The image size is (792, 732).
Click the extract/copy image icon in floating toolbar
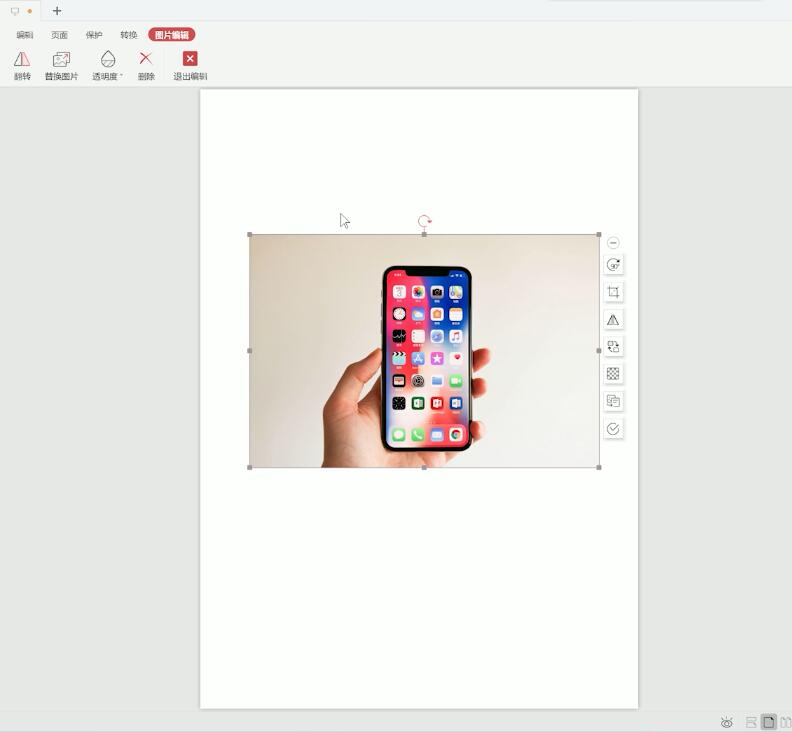click(x=613, y=401)
